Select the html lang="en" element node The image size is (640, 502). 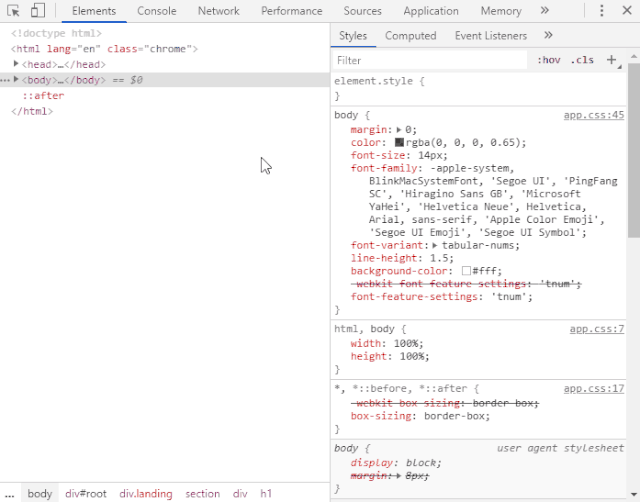pos(104,49)
